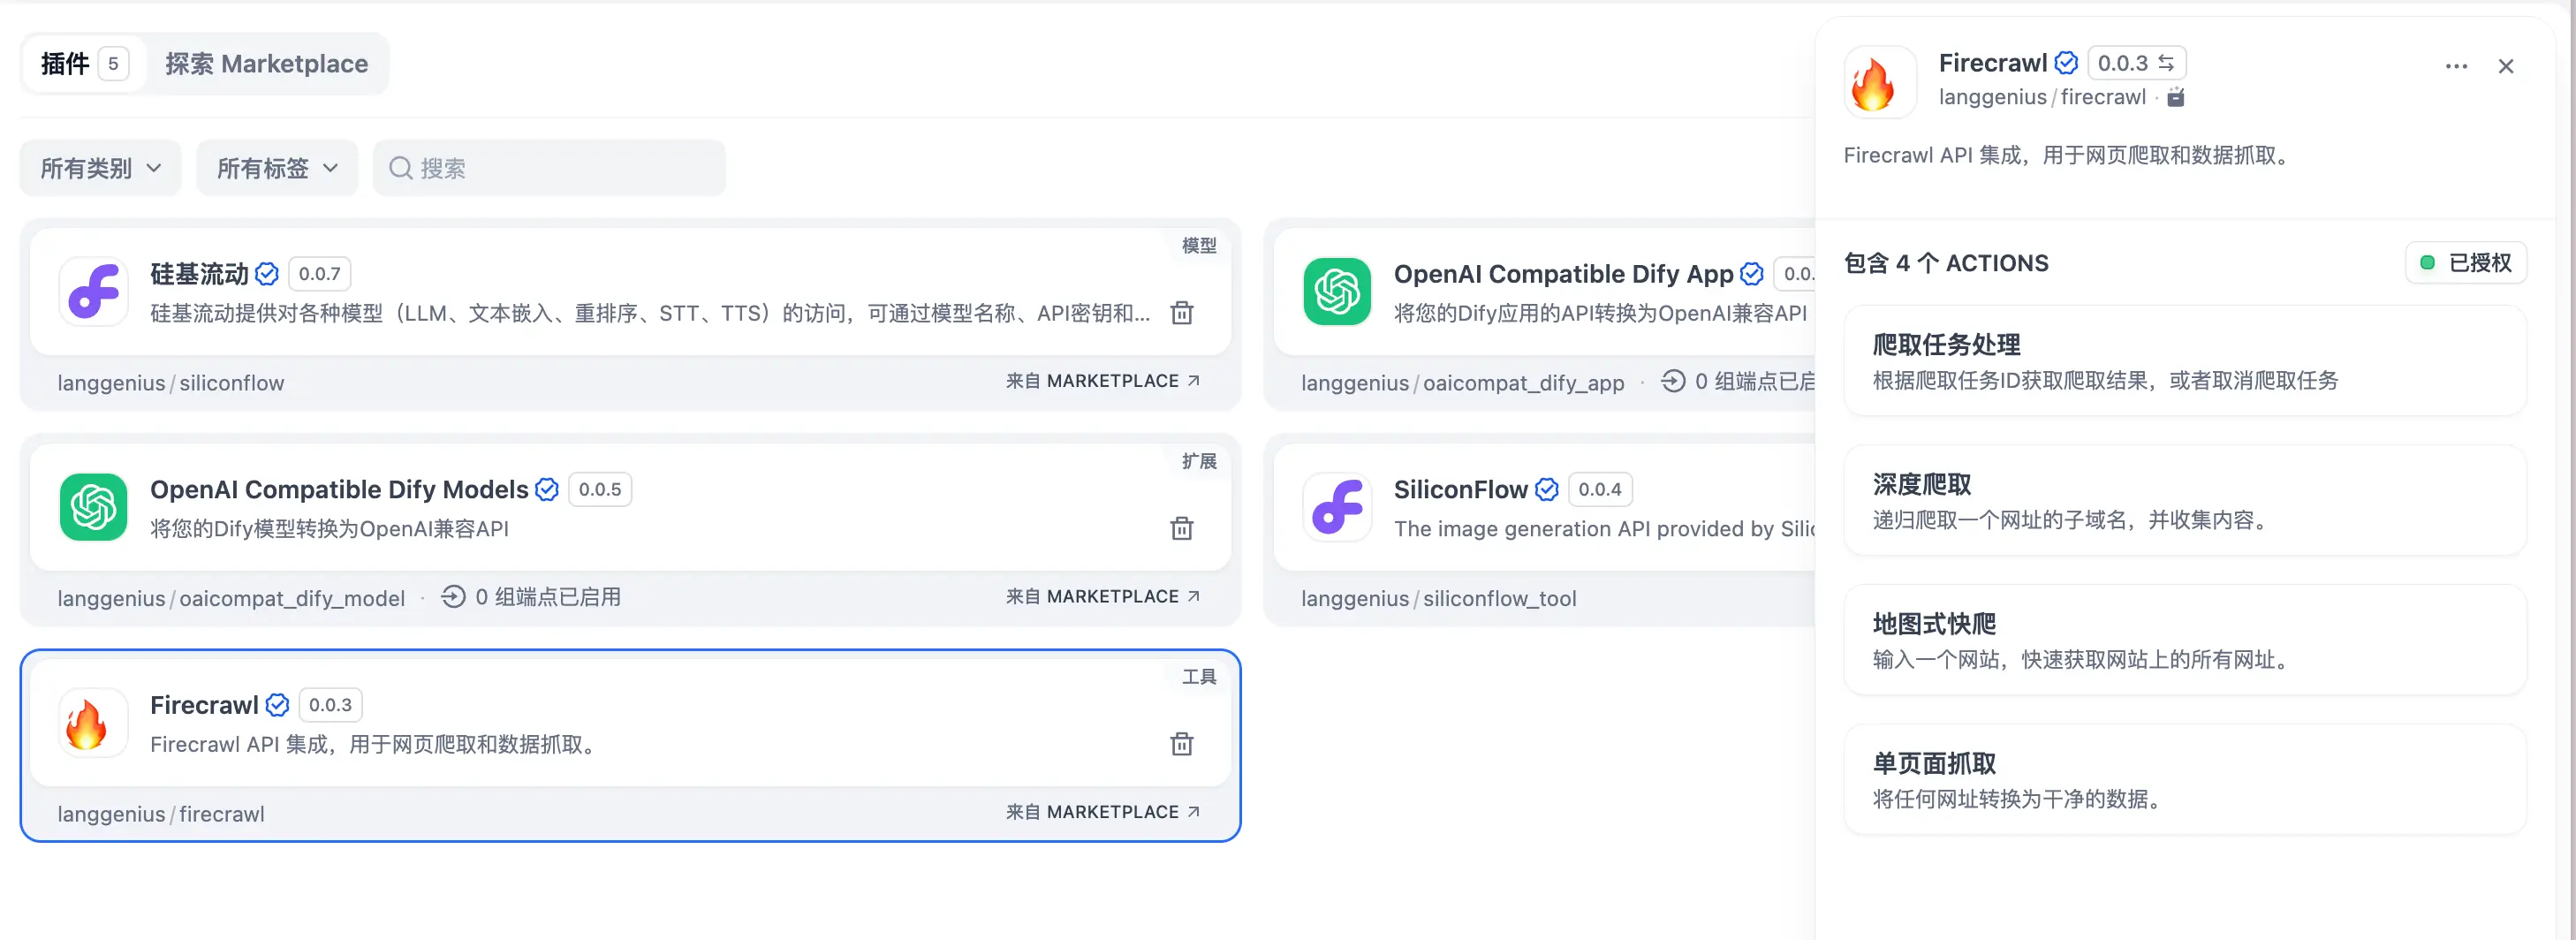This screenshot has width=2576, height=940.
Task: Select OpenAI Compatible Dify Models card title
Action: tap(339, 489)
